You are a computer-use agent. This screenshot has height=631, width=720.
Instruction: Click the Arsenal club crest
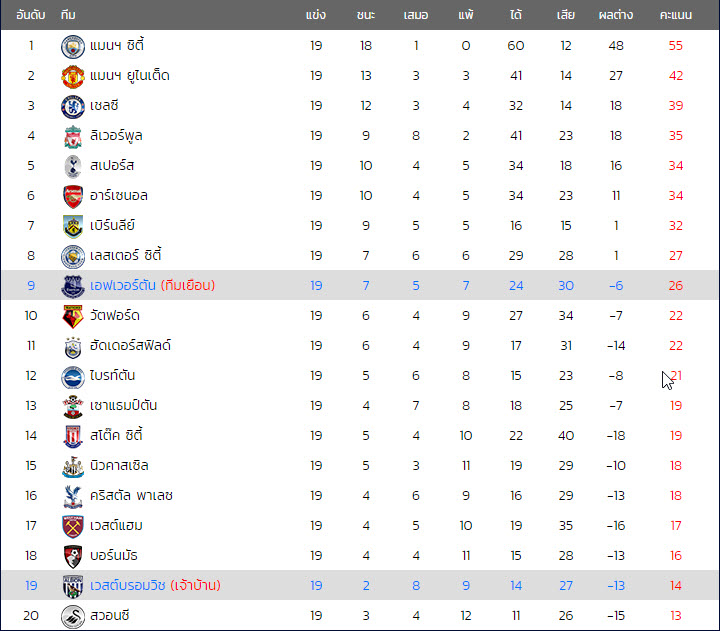73,197
